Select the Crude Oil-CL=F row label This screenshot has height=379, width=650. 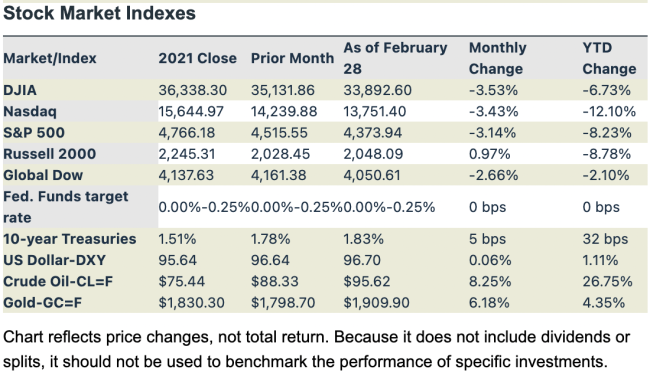tap(58, 282)
